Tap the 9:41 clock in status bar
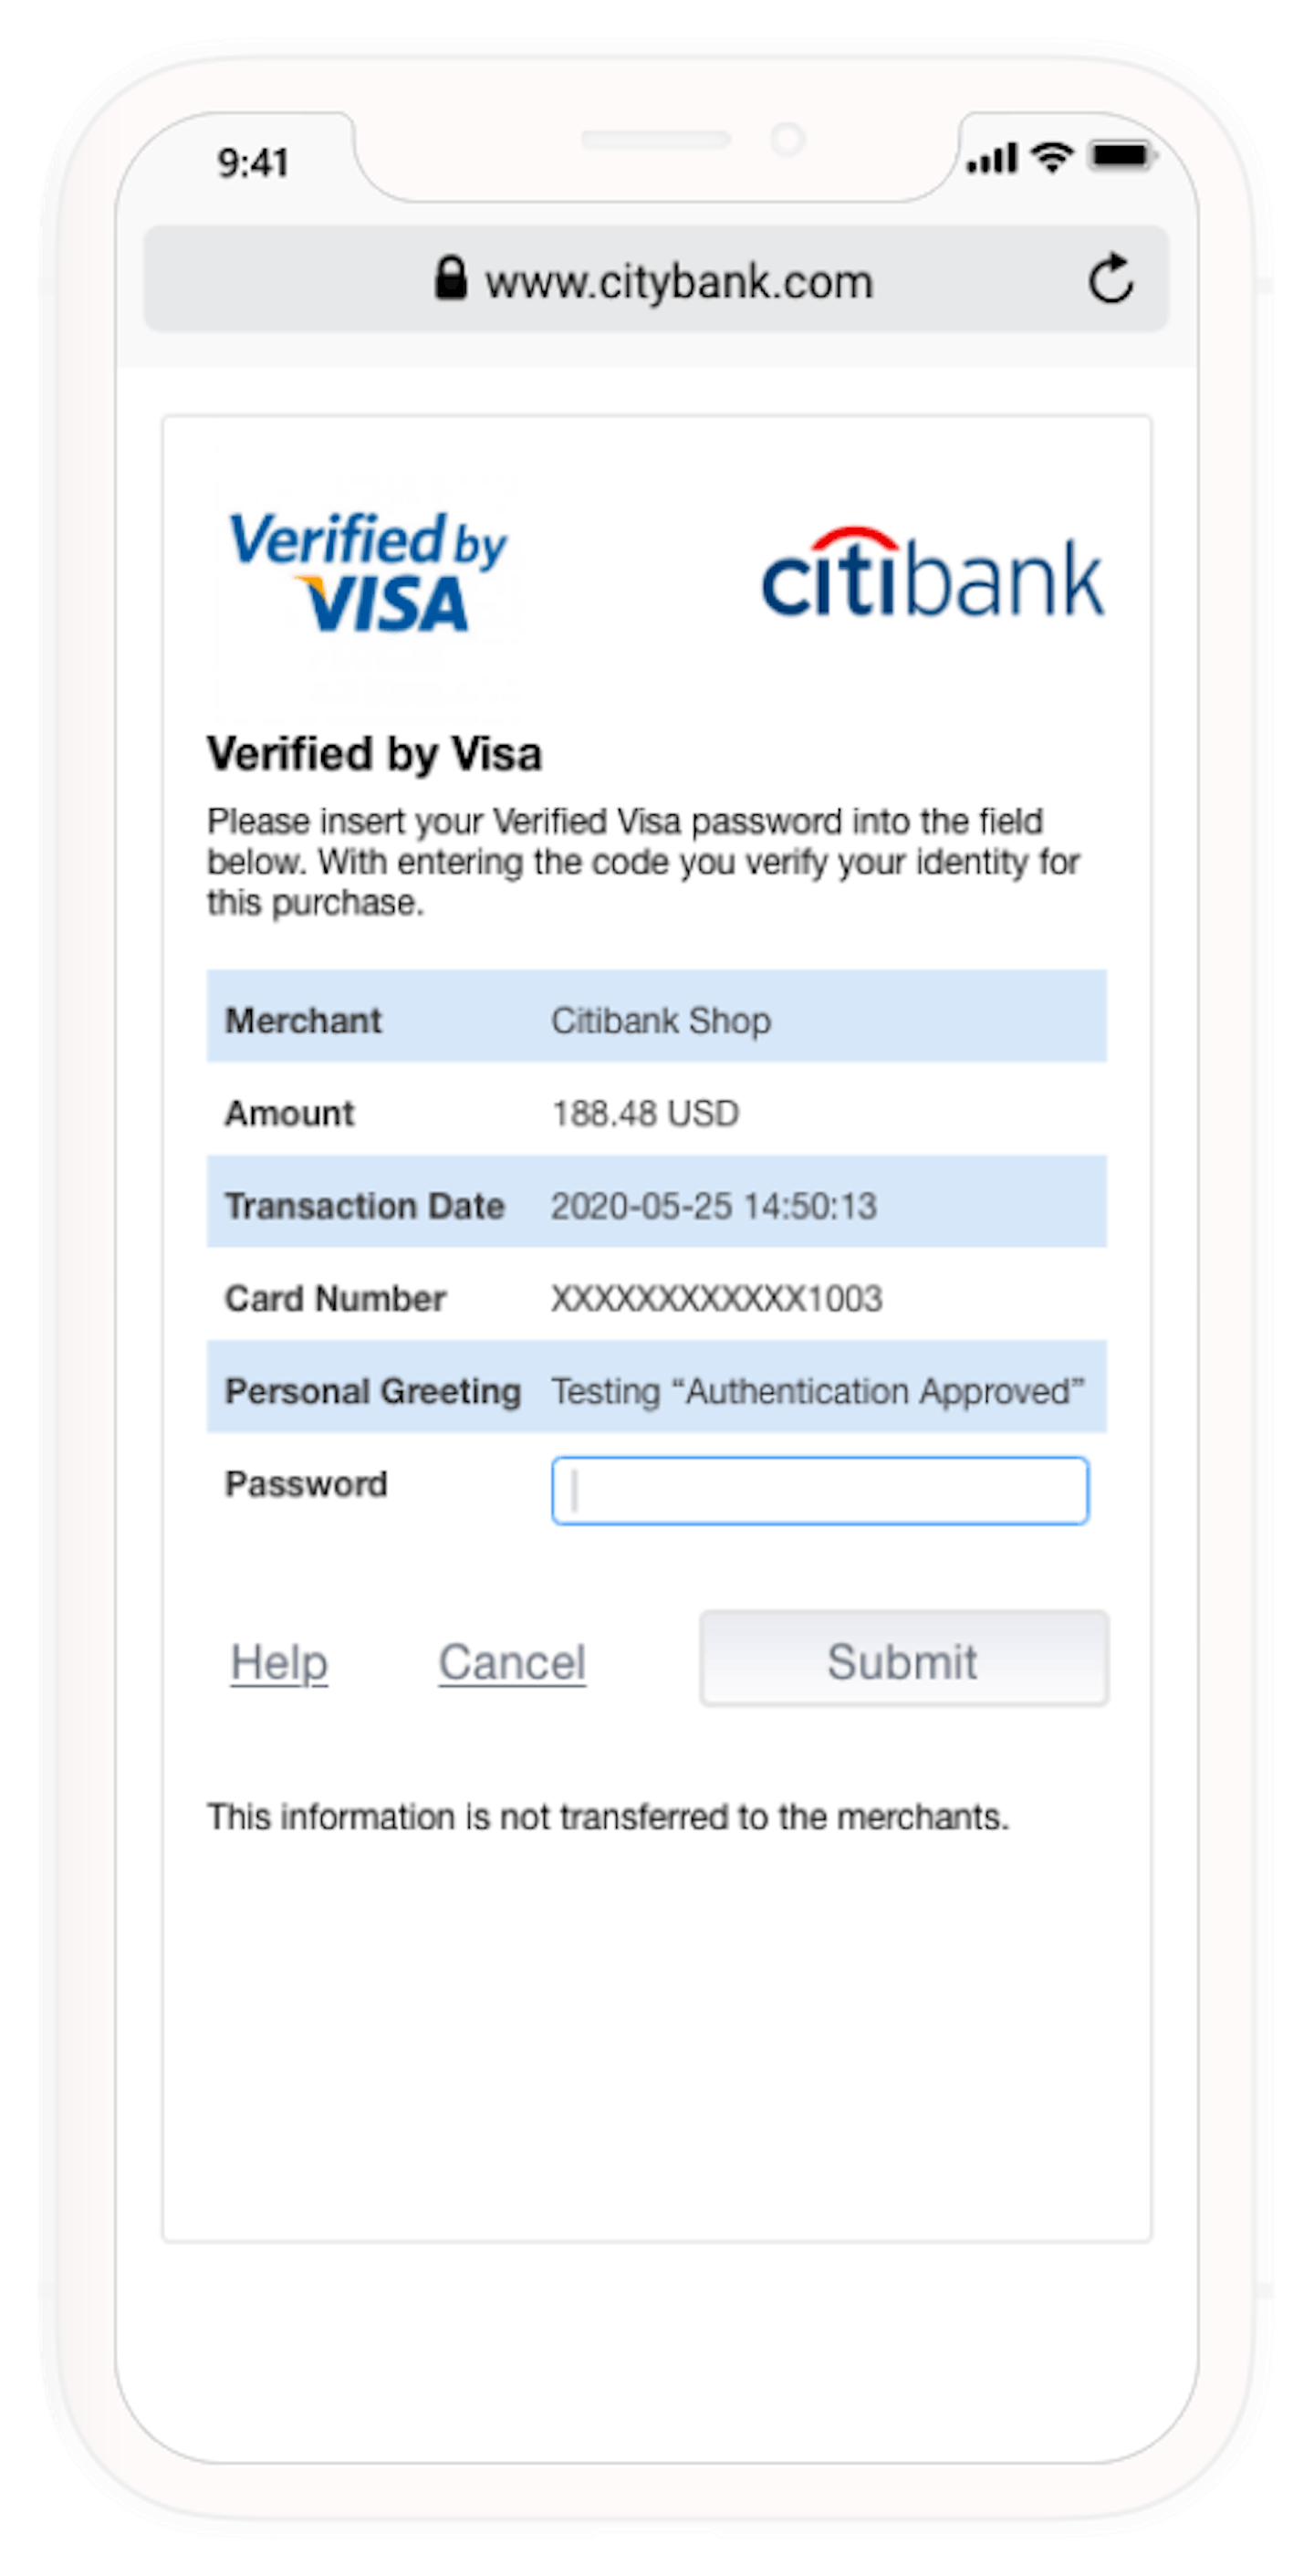Image resolution: width=1314 pixels, height=2576 pixels. click(253, 162)
